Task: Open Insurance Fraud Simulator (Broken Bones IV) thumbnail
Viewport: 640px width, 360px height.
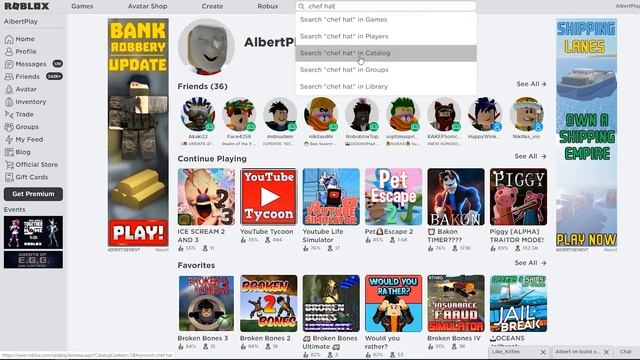Action: 456,303
